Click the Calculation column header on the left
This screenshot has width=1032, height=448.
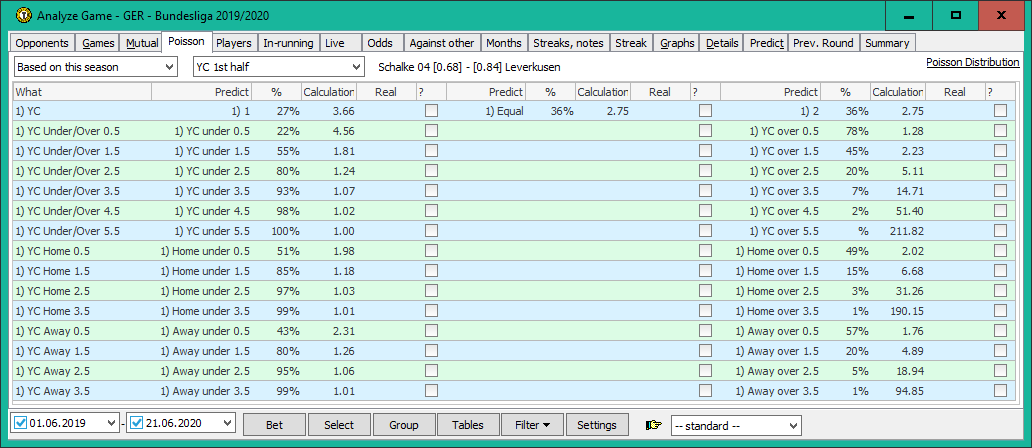pos(329,92)
